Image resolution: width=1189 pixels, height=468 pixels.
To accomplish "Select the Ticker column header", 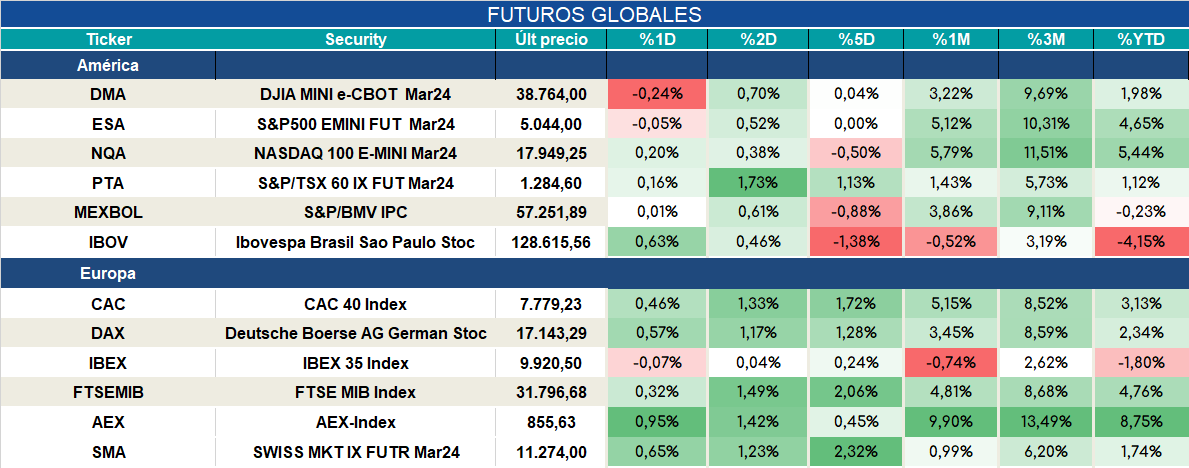I will pyautogui.click(x=108, y=40).
